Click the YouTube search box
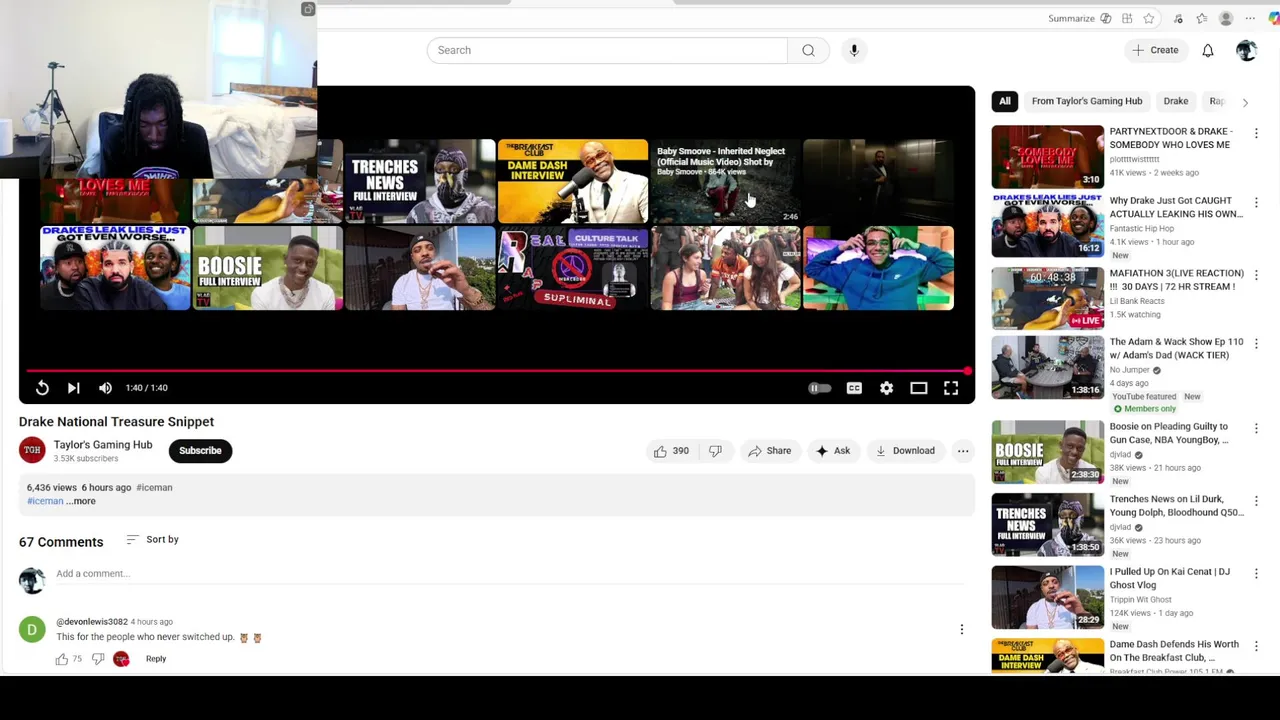The height and width of the screenshot is (720, 1280). [607, 50]
